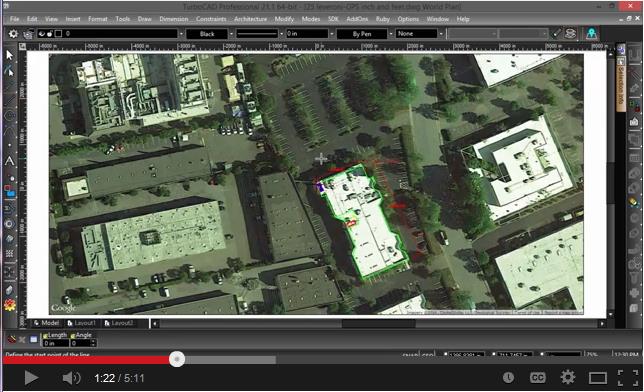
Task: Toggle closed captions CC button
Action: (x=538, y=378)
